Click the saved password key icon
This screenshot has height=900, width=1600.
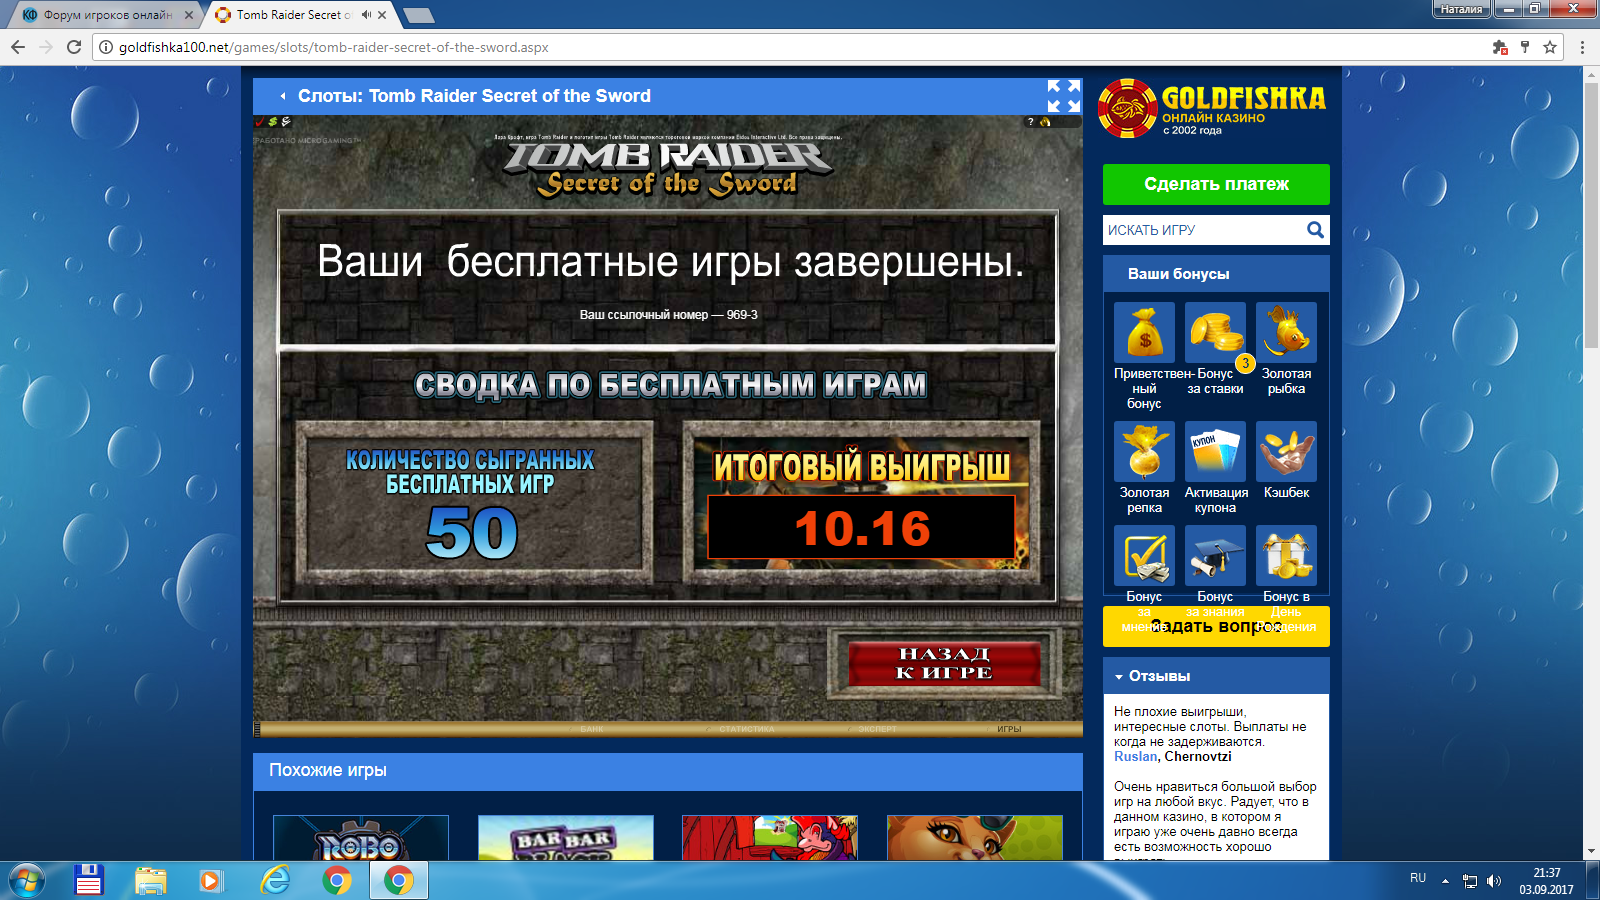(x=1525, y=47)
